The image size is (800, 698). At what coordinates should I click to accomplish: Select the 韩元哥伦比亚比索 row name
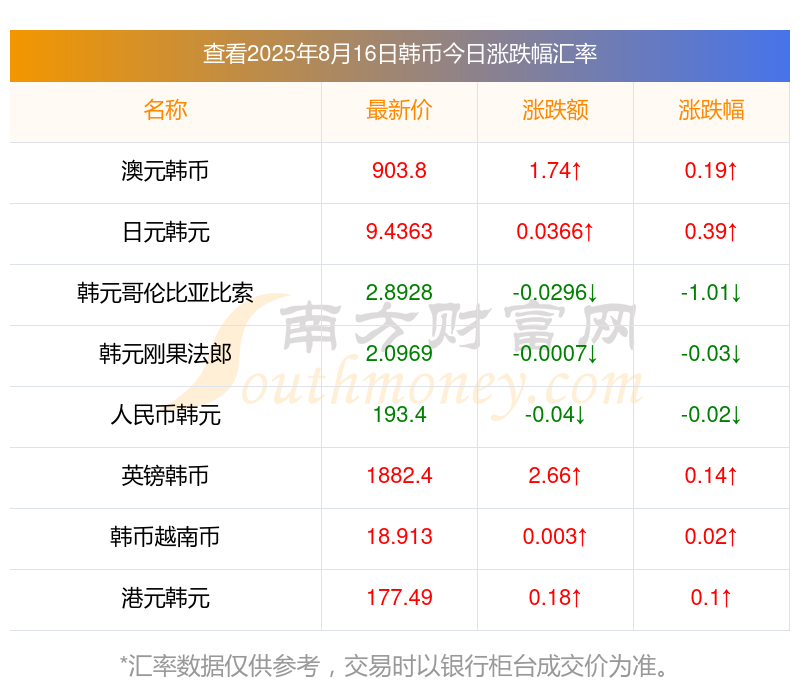165,293
